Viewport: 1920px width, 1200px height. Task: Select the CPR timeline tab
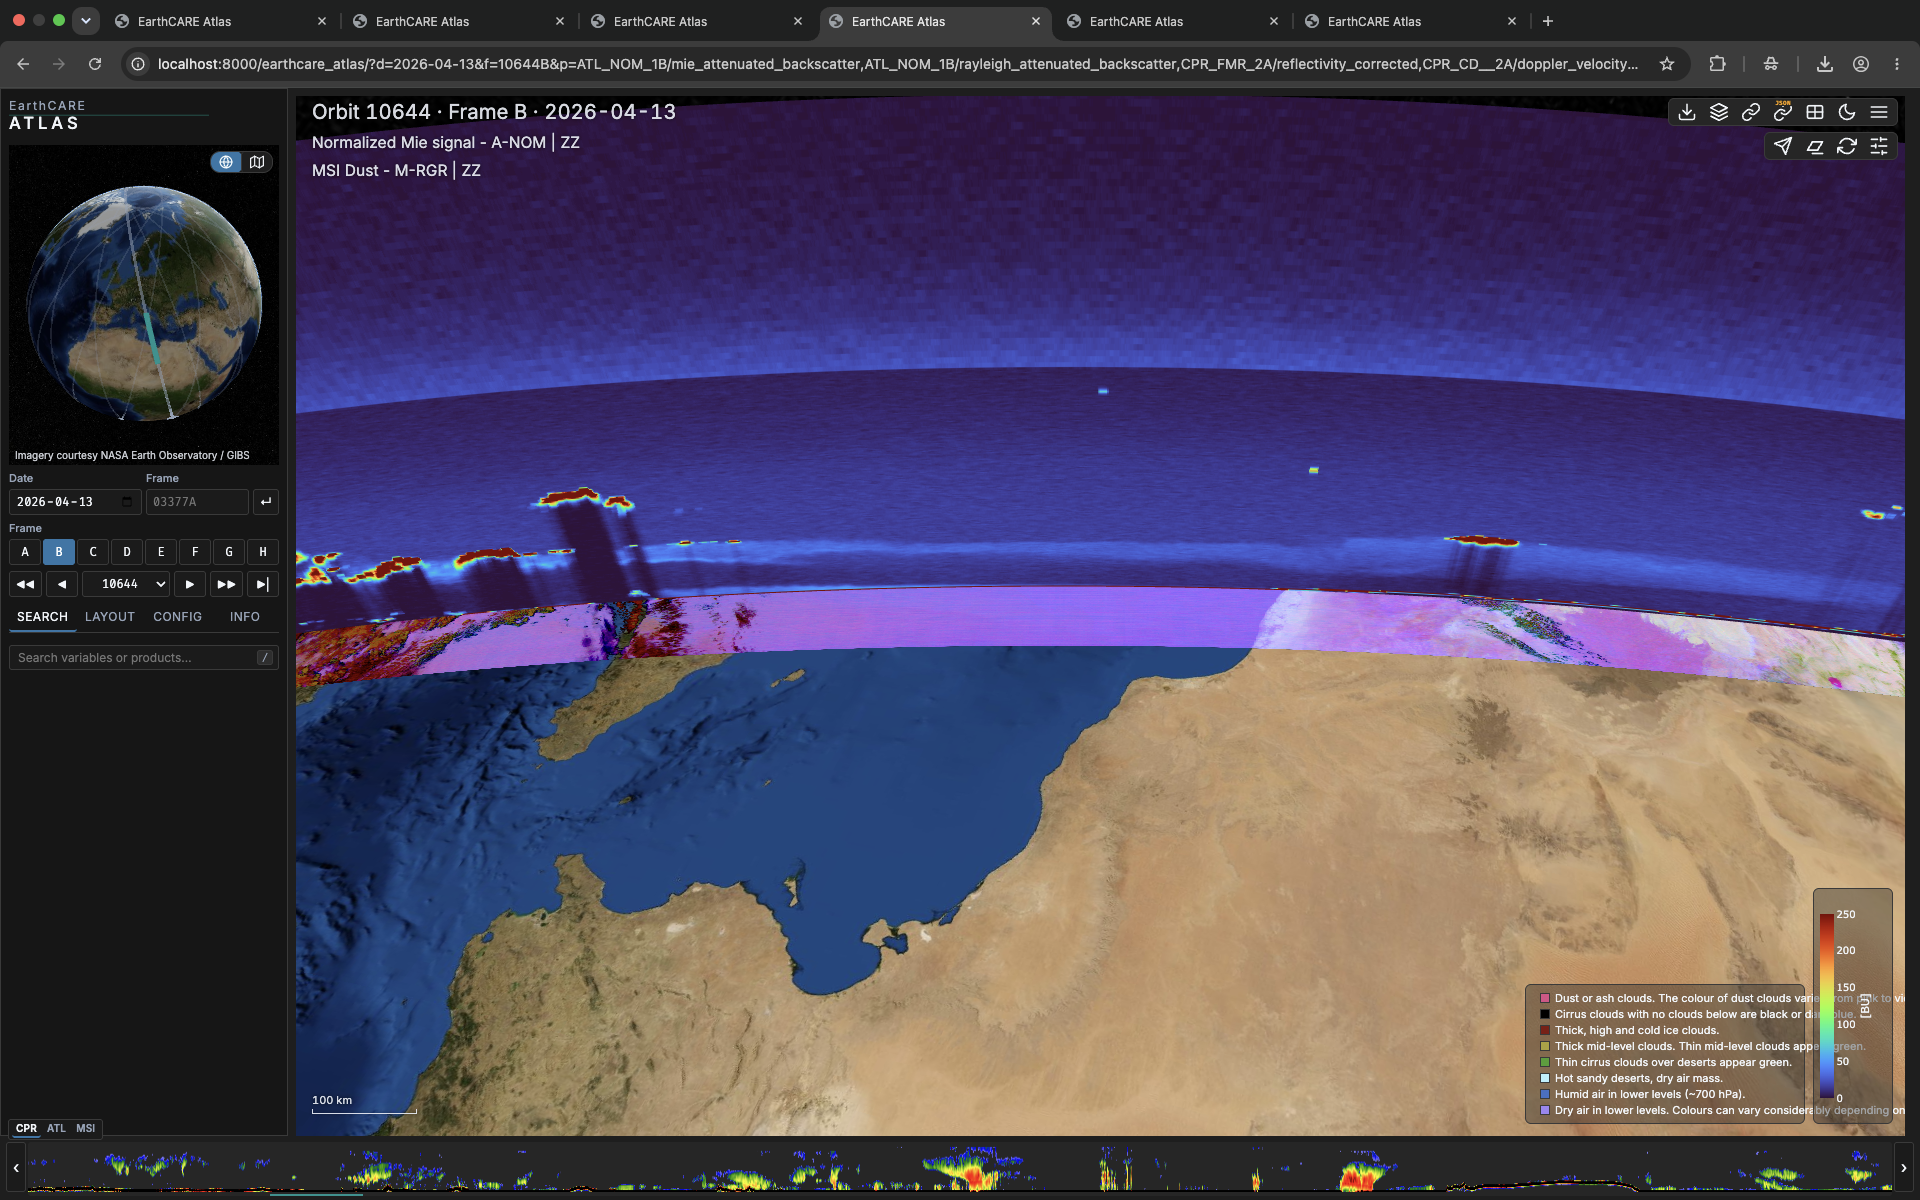(x=26, y=1128)
